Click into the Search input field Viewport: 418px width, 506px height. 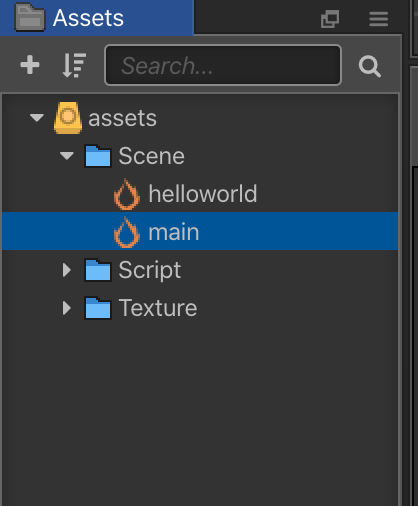[x=223, y=65]
